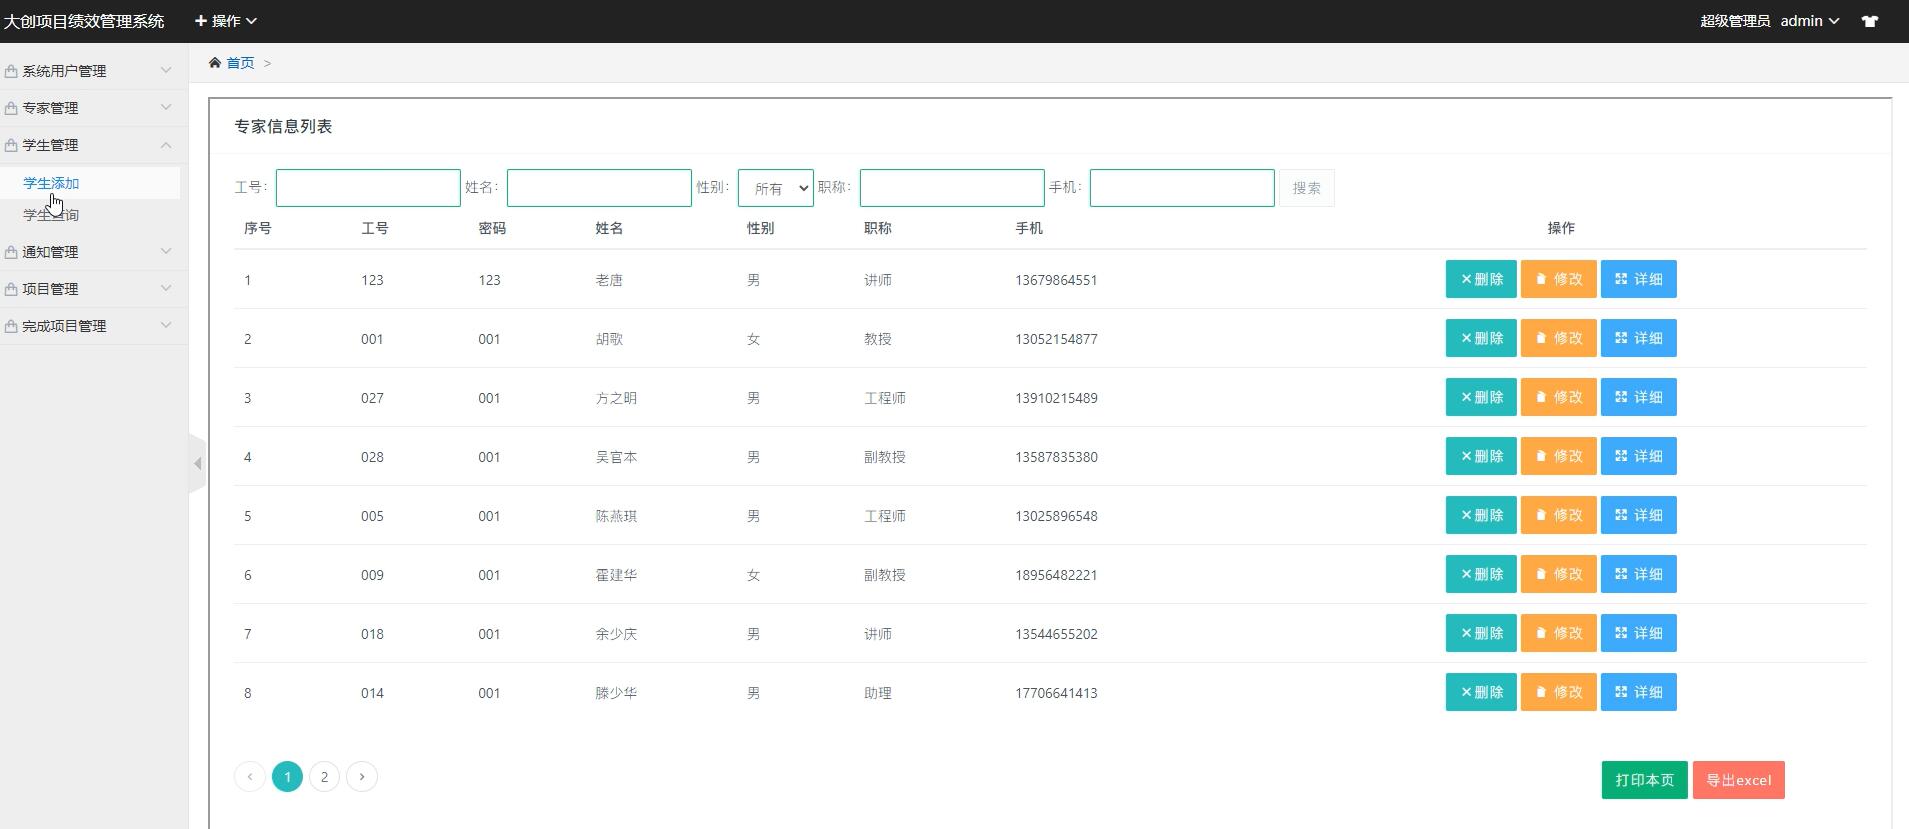
Task: Expand 项目管理 menu chevron
Action: (x=166, y=288)
